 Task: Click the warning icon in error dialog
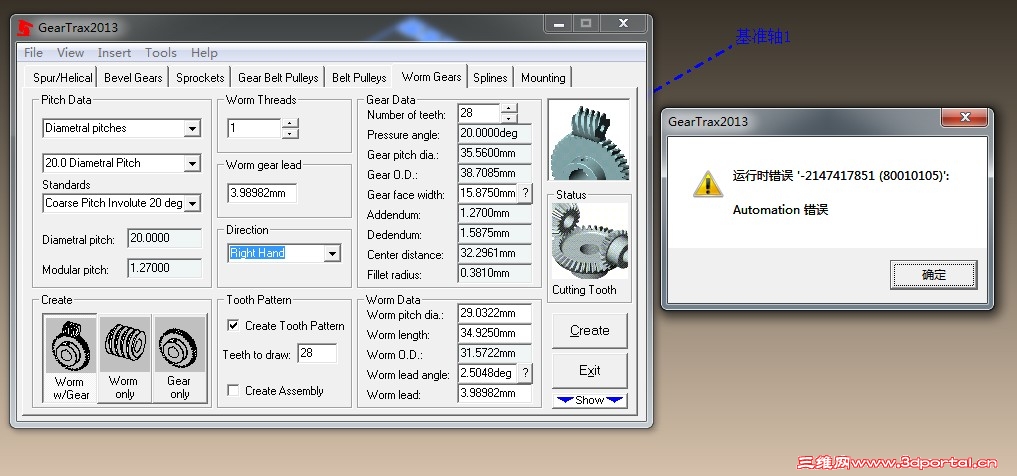pyautogui.click(x=708, y=184)
